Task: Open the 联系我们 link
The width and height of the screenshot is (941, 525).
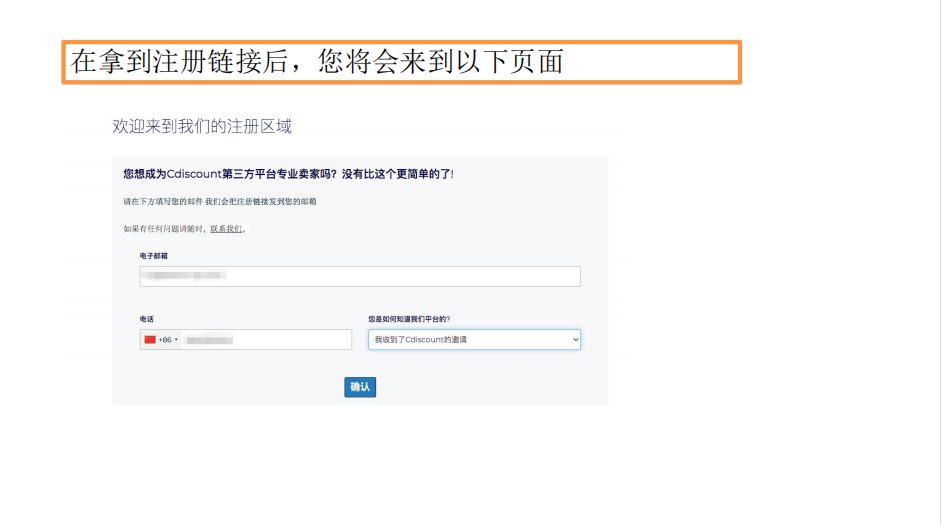Action: point(226,229)
